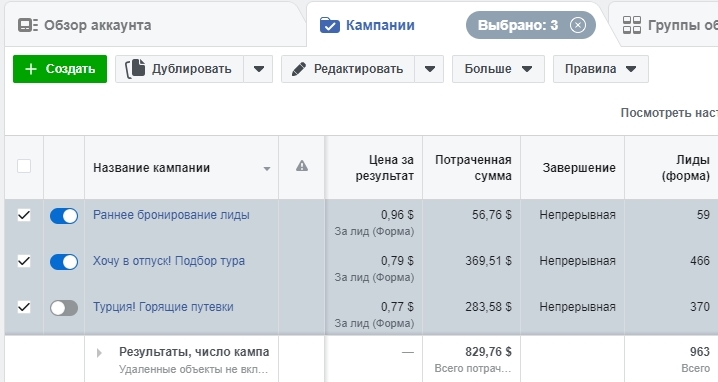Open the Редактировать dropdown arrow
Image resolution: width=718 pixels, height=382 pixels.
[x=430, y=69]
